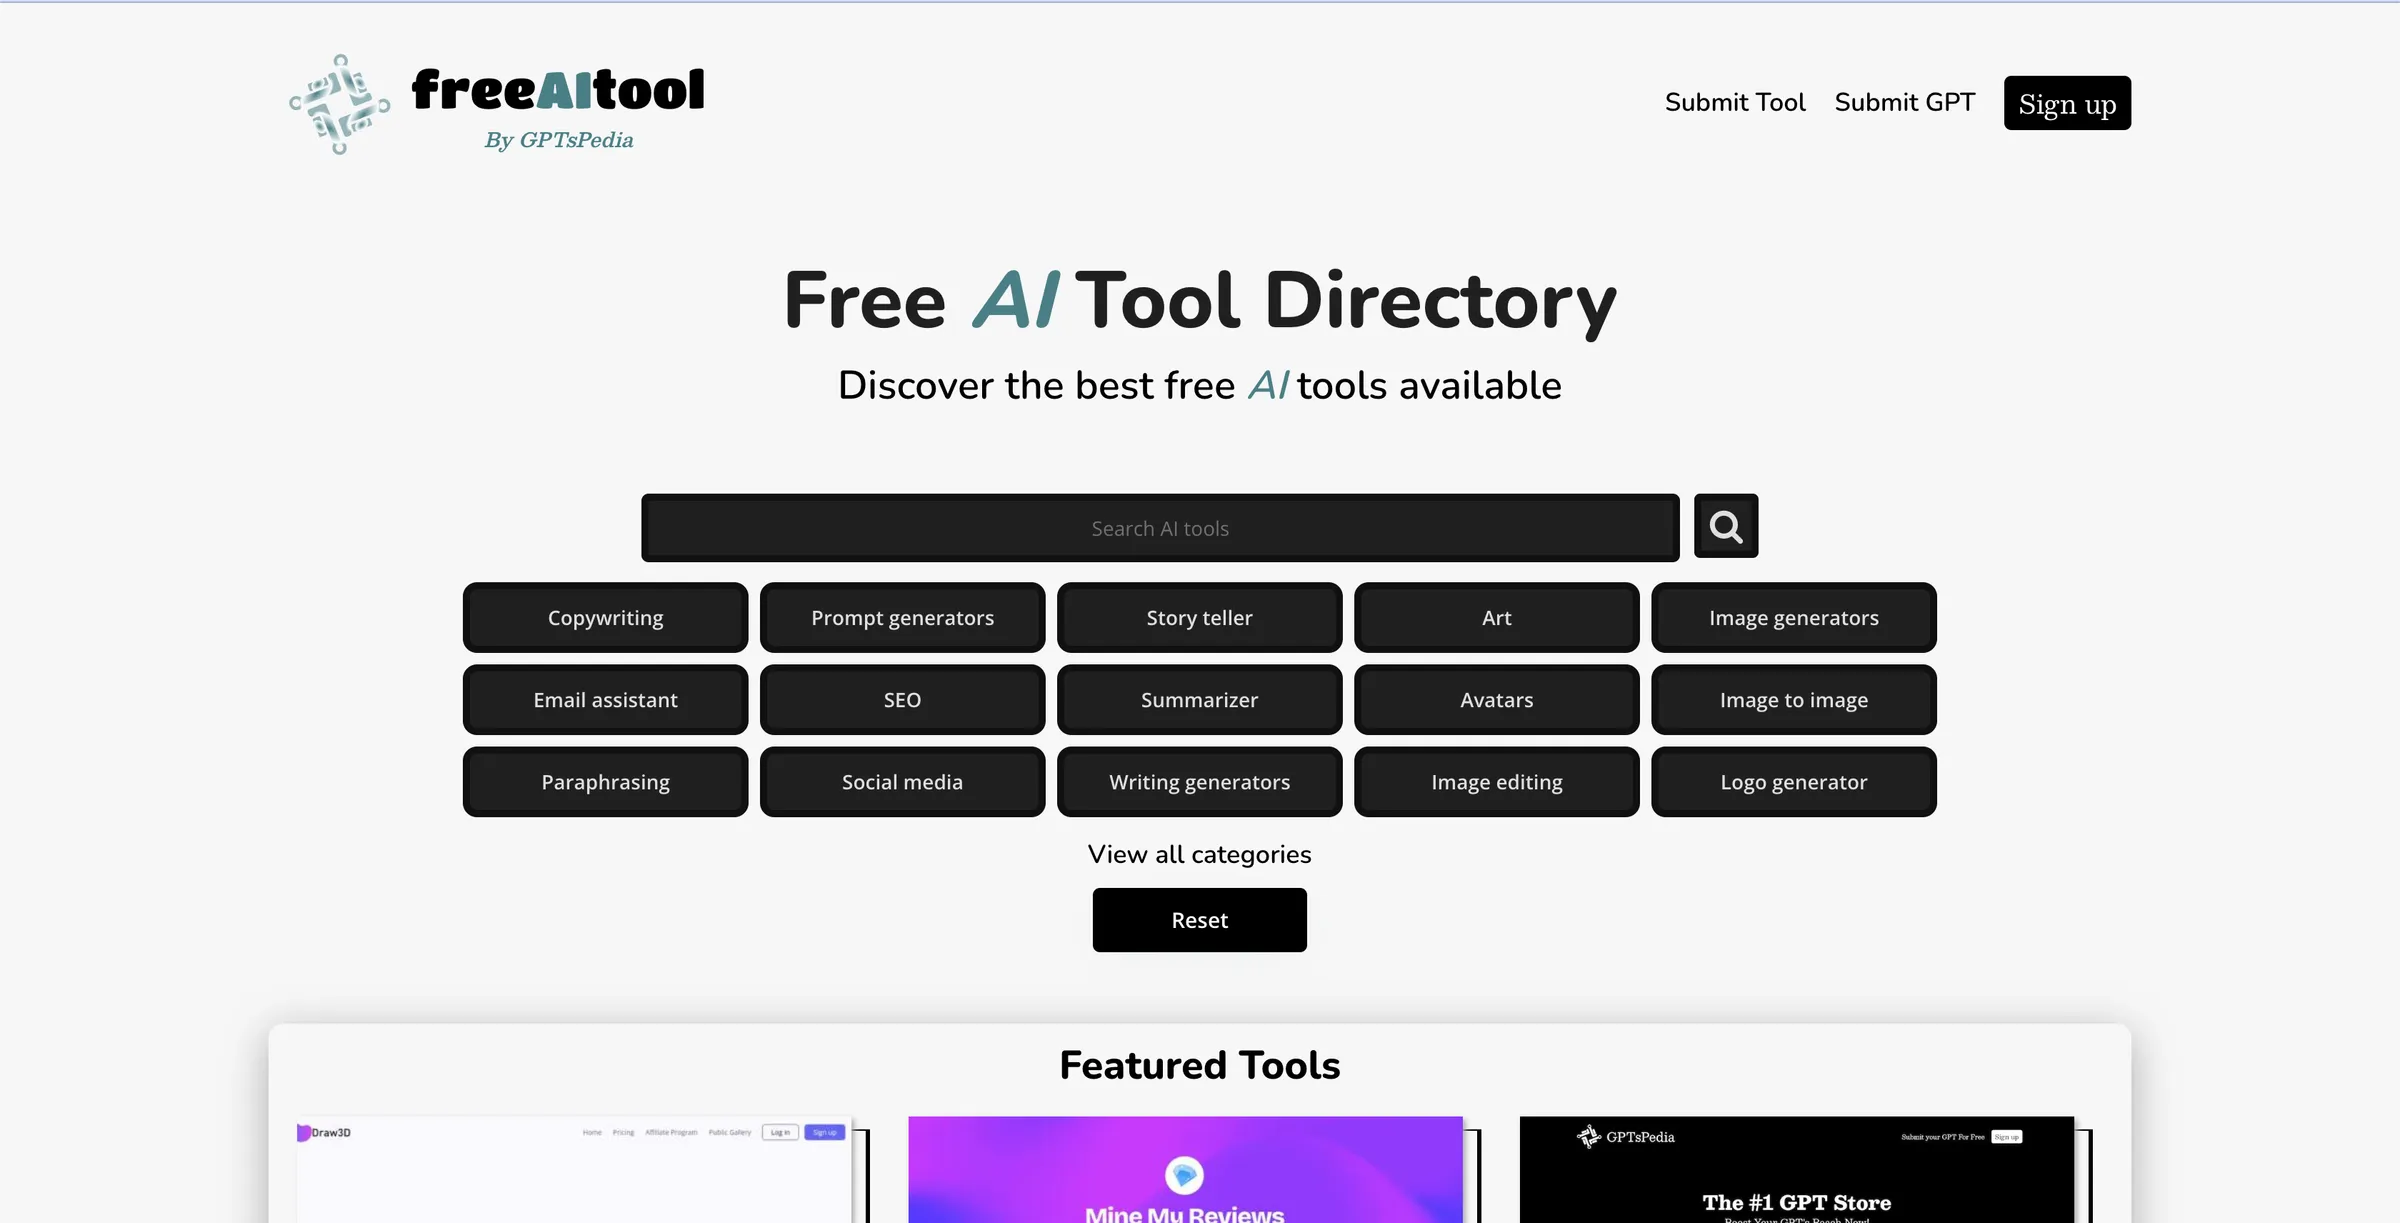Expand View all categories

pyautogui.click(x=1199, y=854)
